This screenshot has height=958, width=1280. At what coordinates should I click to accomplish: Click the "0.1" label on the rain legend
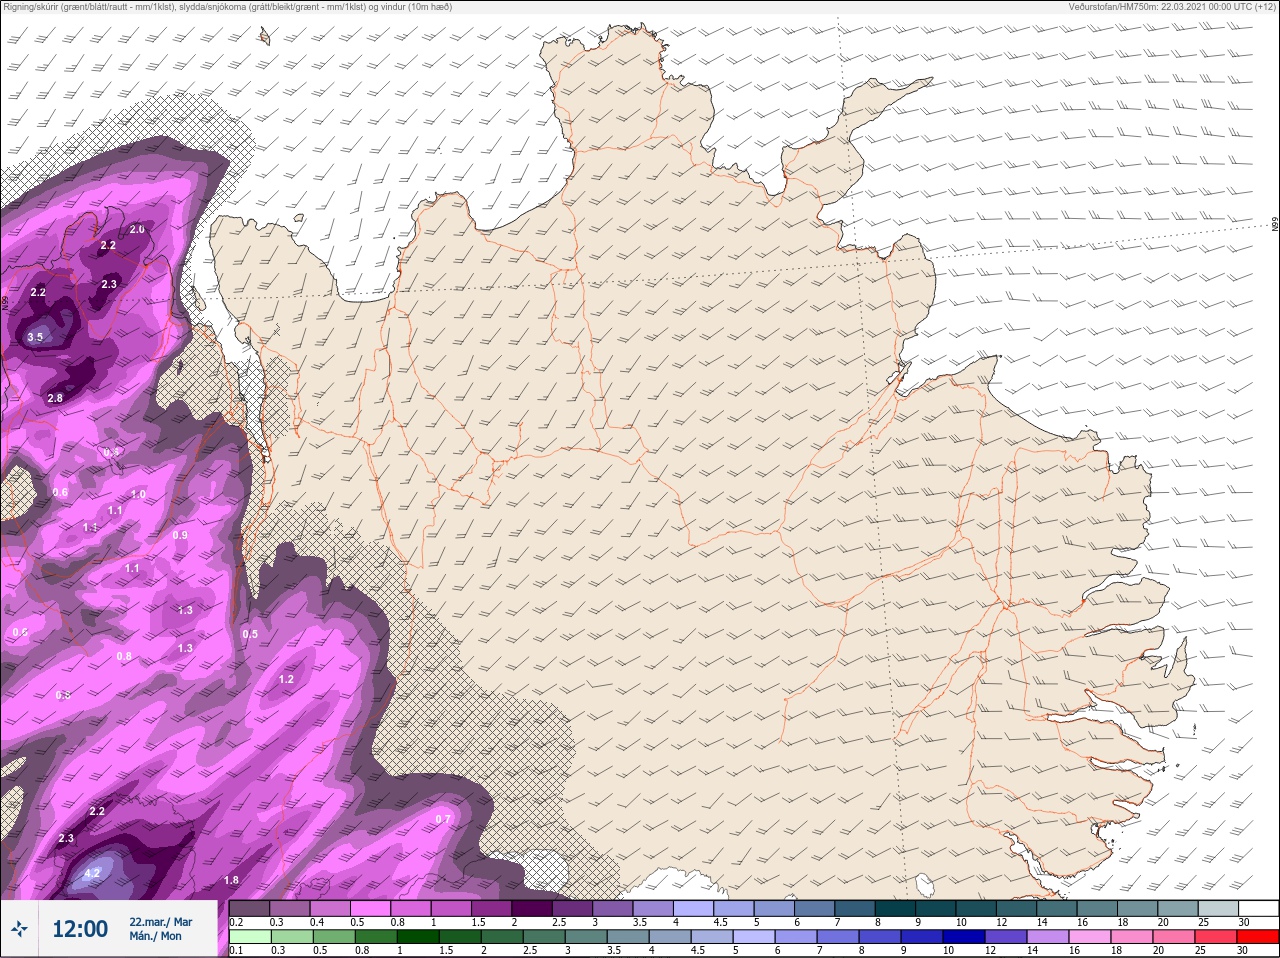[x=237, y=950]
